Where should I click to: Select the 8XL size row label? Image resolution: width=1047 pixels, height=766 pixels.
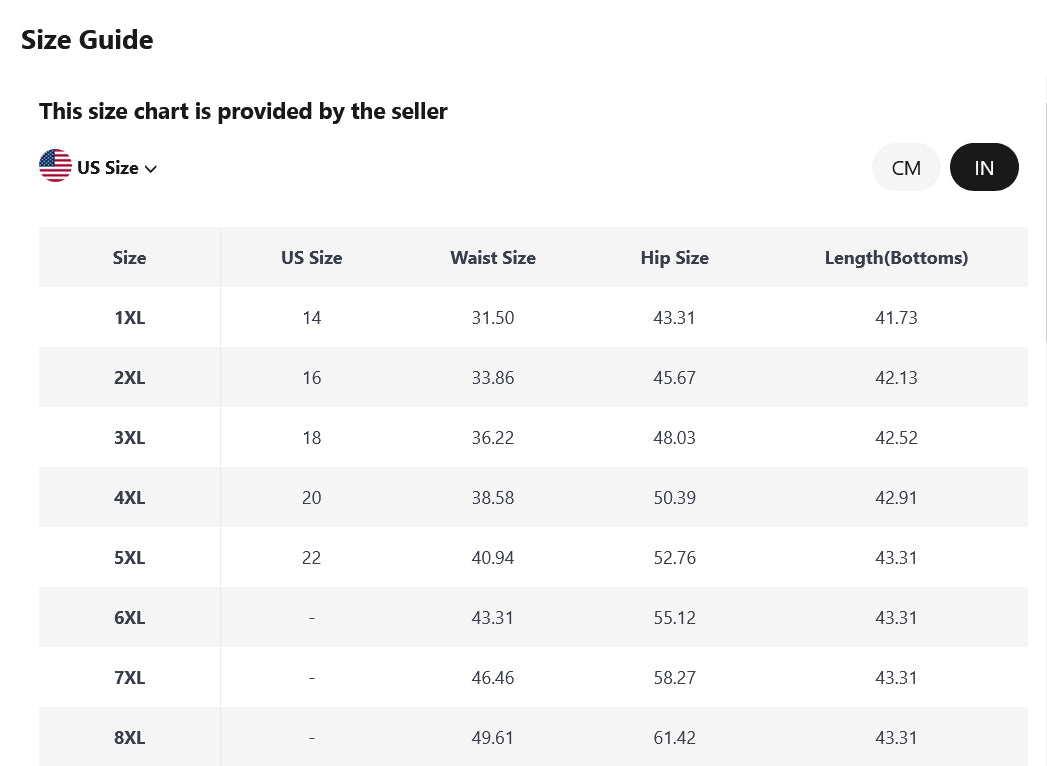(x=130, y=738)
